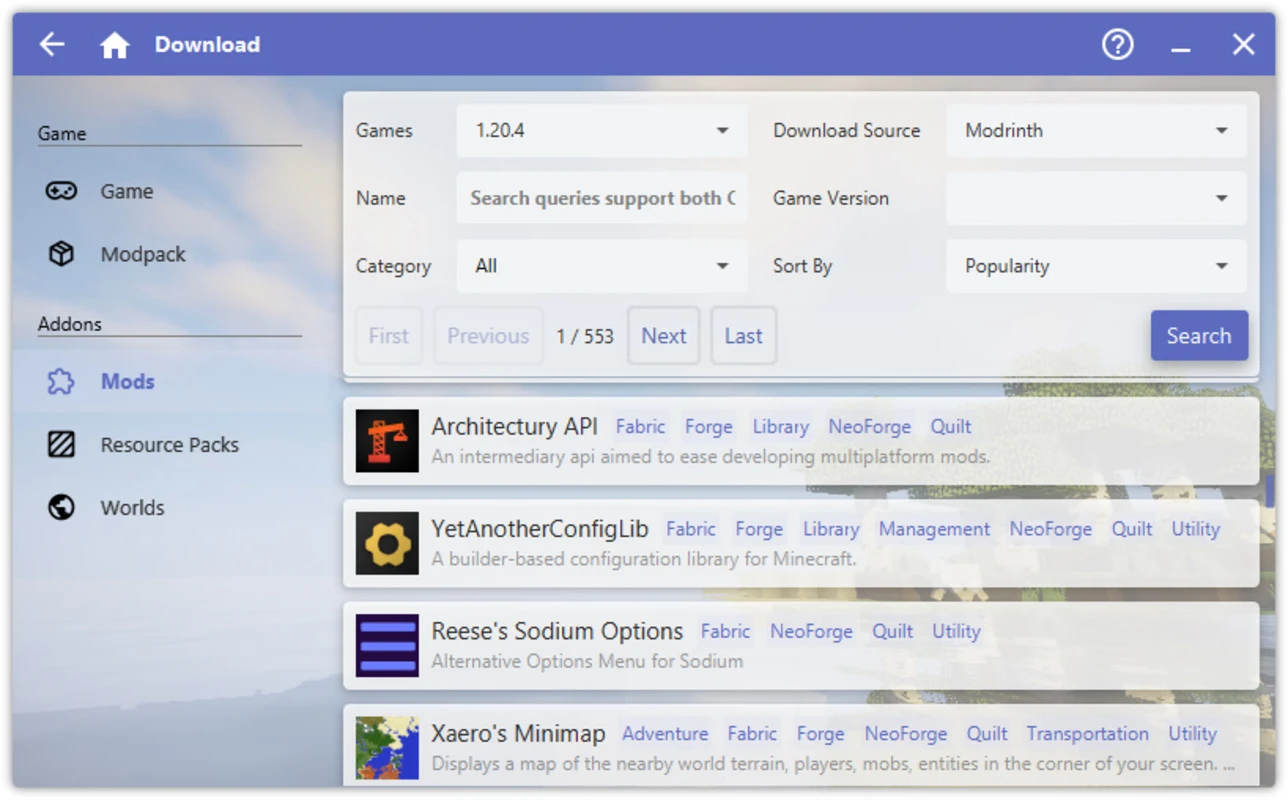Click the Modpack cube icon
Screen dimensions: 1288x800
[x=61, y=254]
